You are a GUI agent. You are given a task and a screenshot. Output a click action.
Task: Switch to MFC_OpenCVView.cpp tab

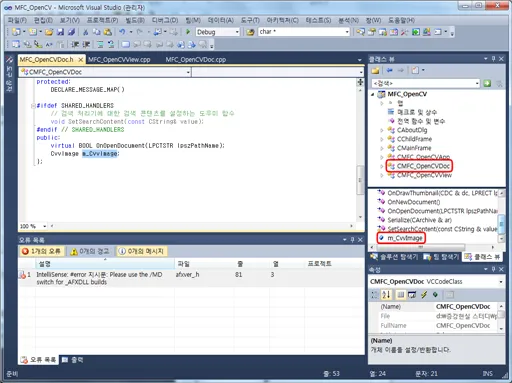[x=119, y=60]
